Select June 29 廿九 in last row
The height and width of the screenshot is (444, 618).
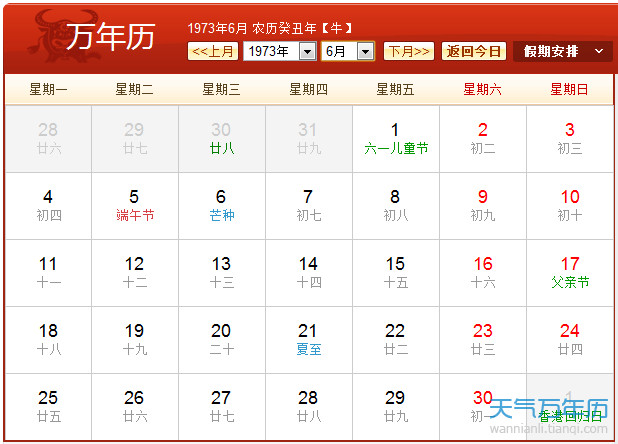(396, 407)
